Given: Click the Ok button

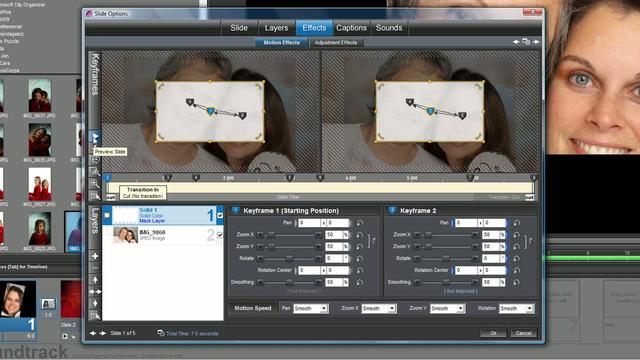Looking at the screenshot, I should coord(493,333).
